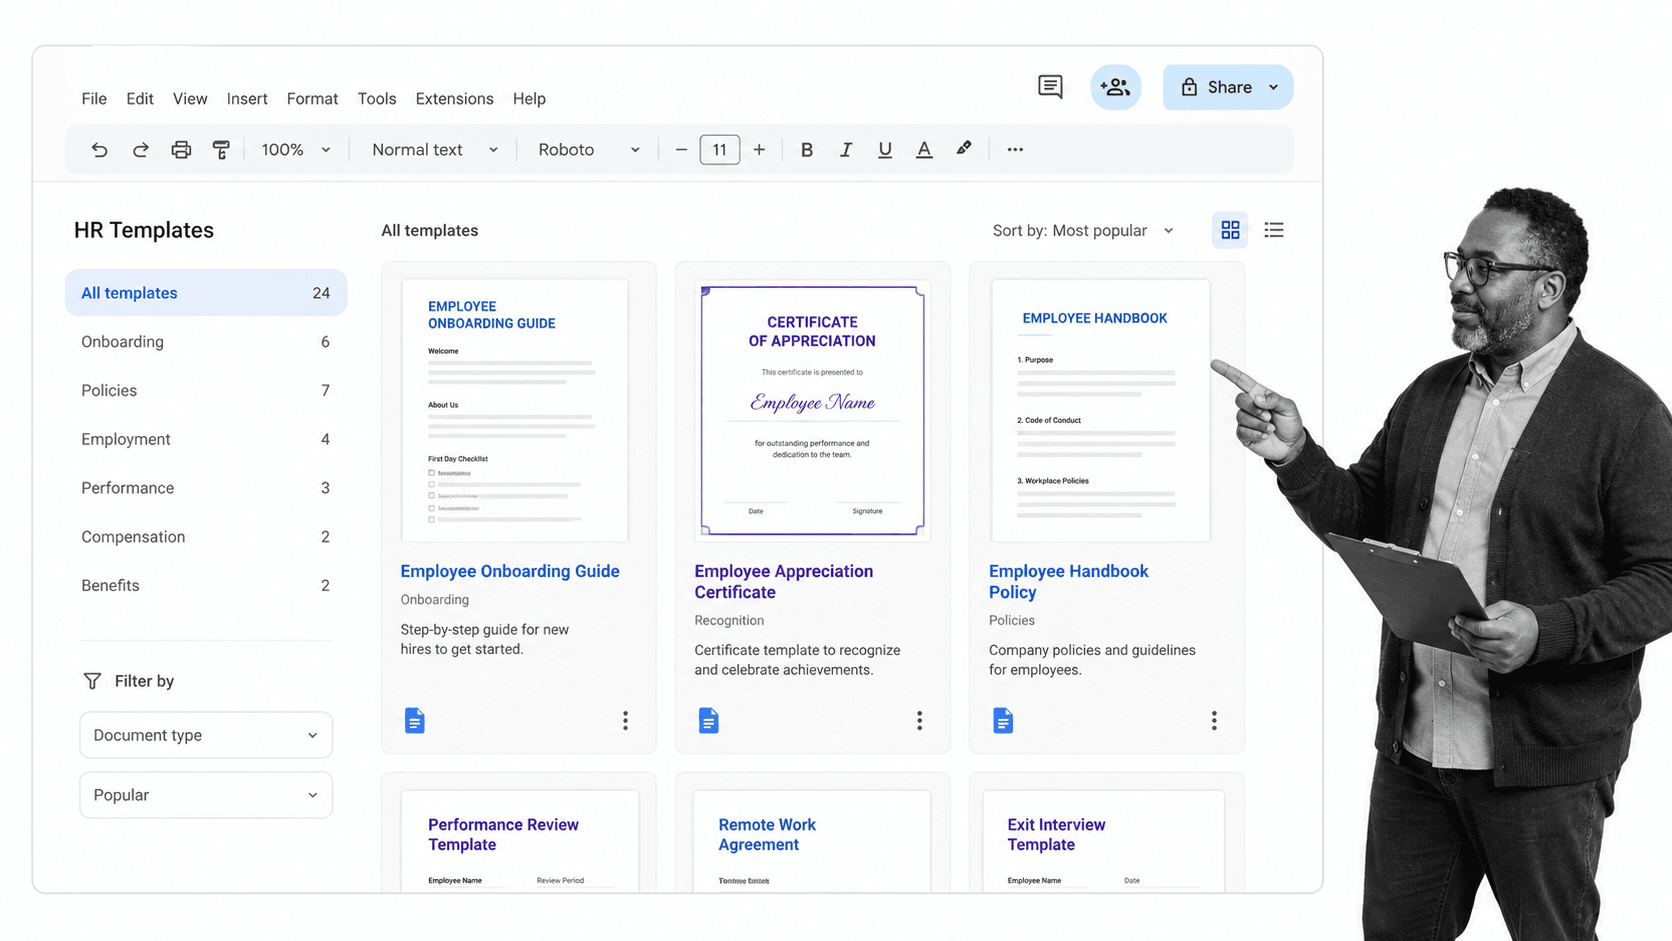Click the lock icon on Share button
The width and height of the screenshot is (1672, 941).
(1189, 87)
